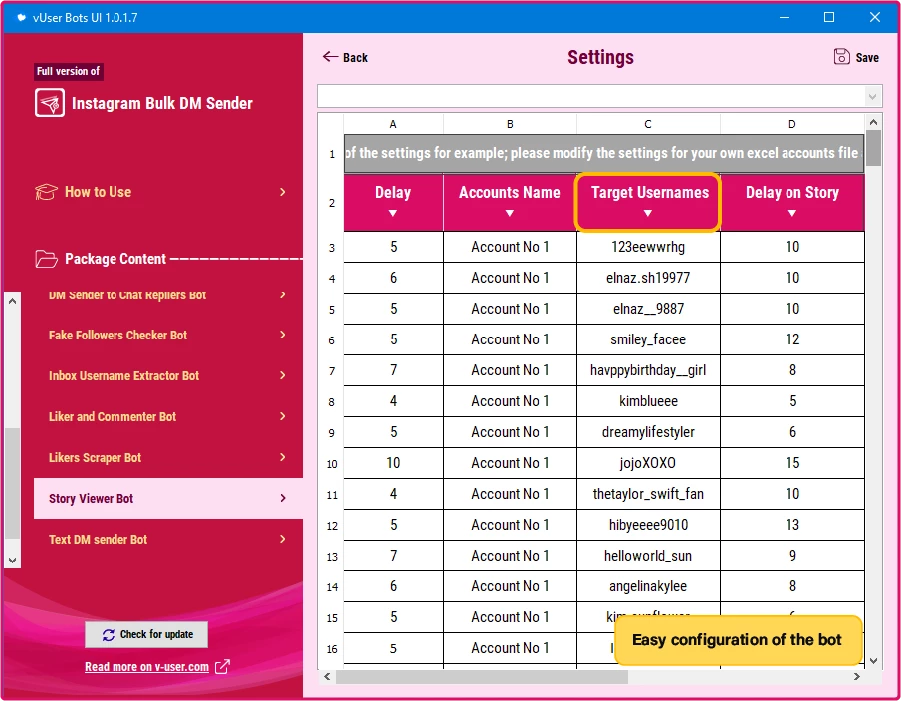
Task: Click the Delay on Story value 12
Action: (x=792, y=340)
